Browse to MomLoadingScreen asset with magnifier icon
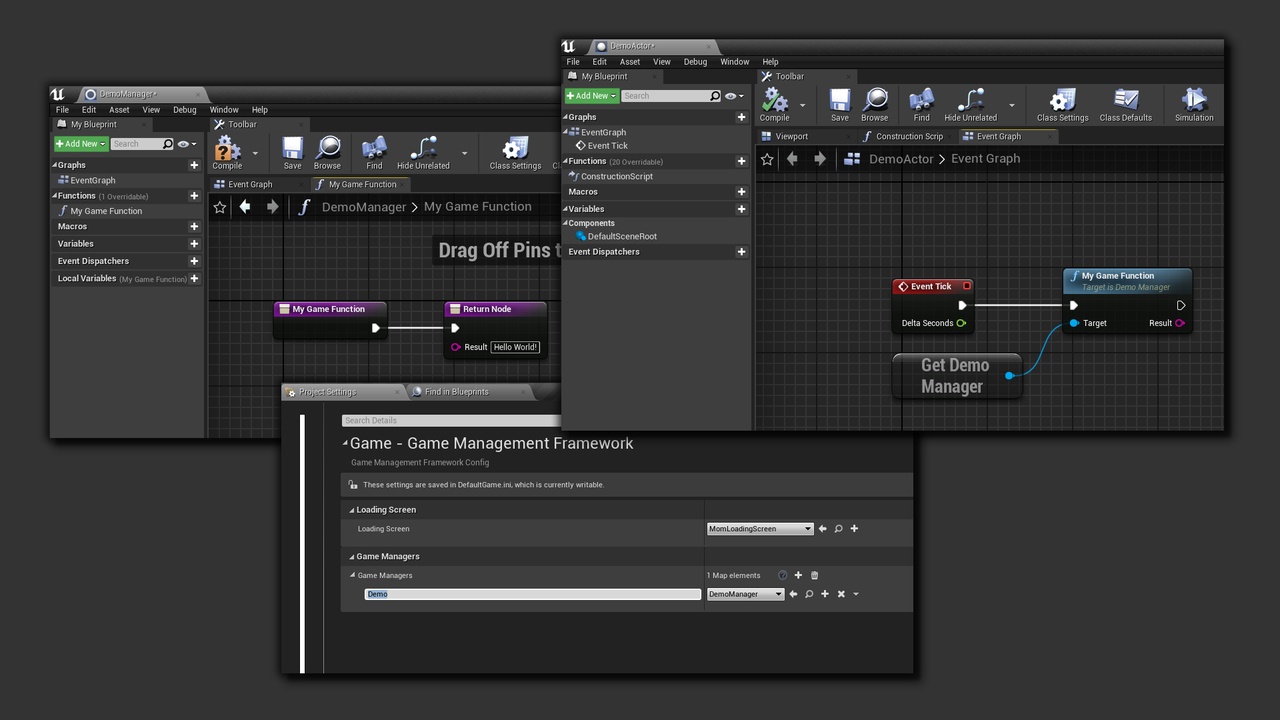The height and width of the screenshot is (720, 1280). point(838,529)
